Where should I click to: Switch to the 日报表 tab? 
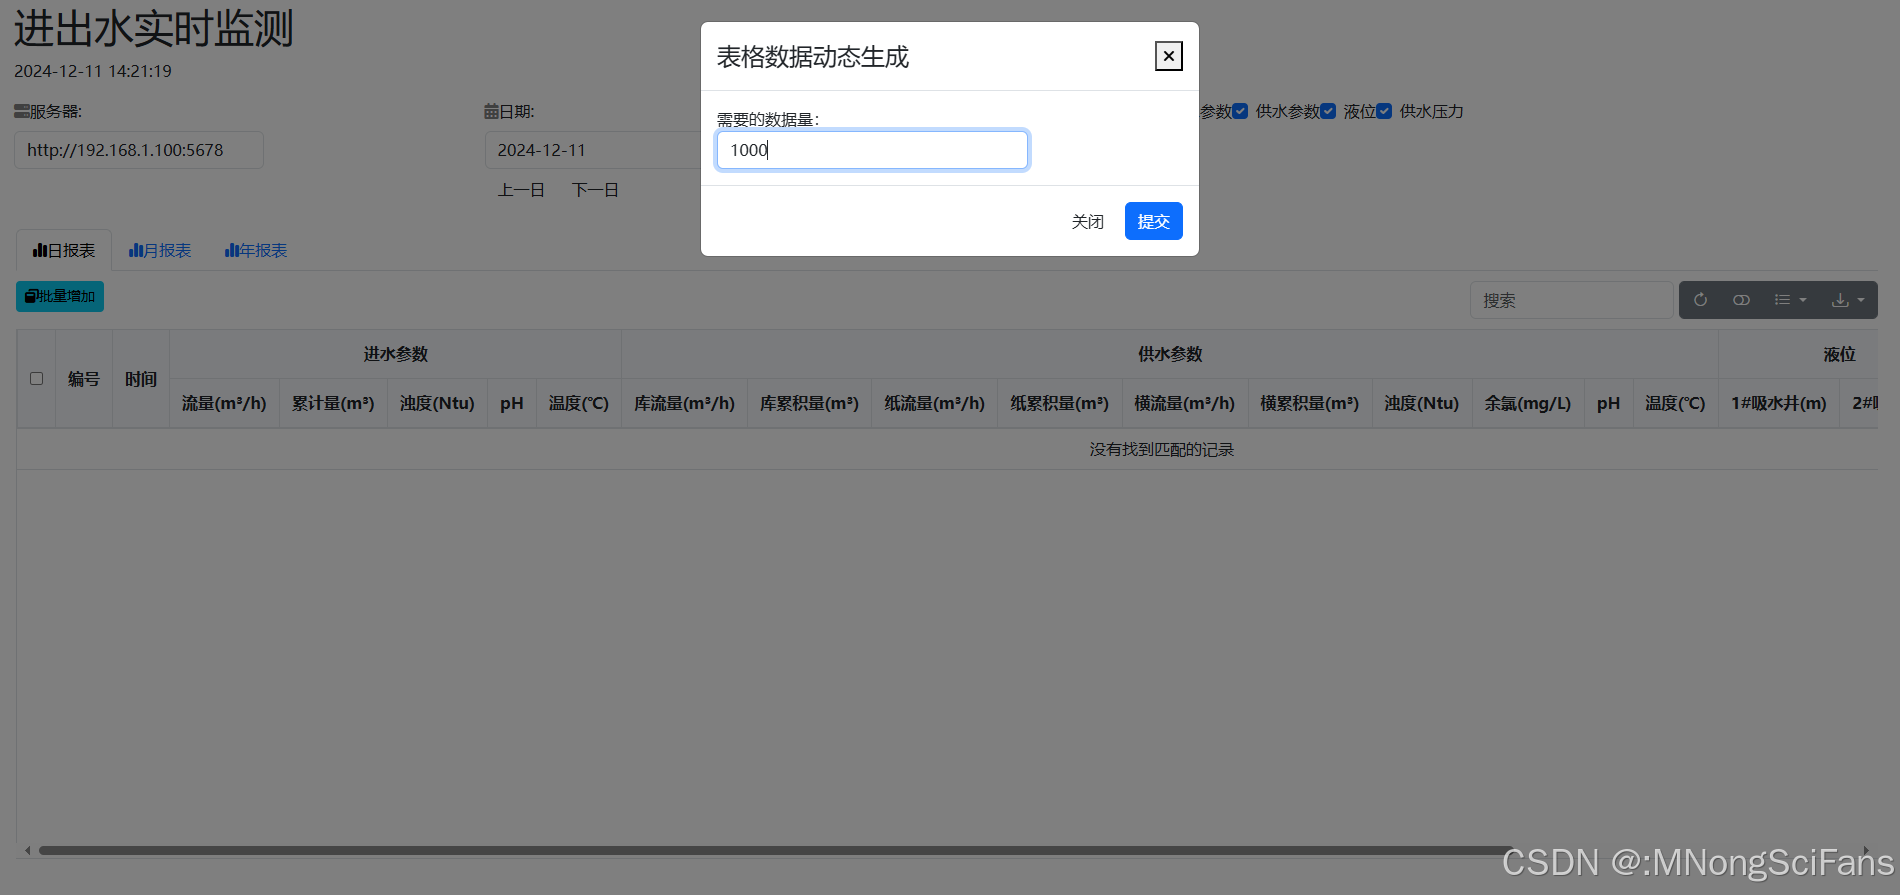(64, 250)
